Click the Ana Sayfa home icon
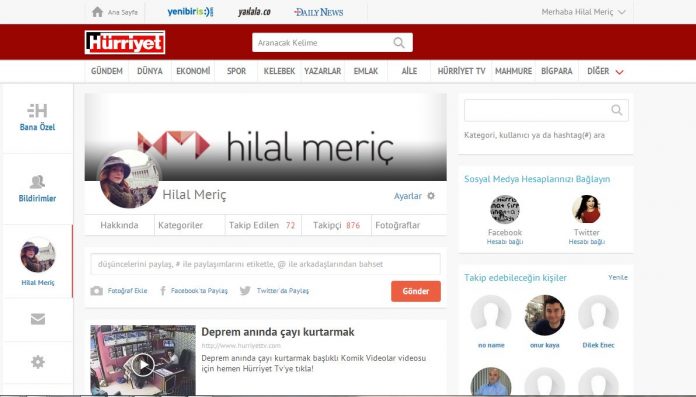Viewport: 696px width, 397px height. tap(97, 12)
